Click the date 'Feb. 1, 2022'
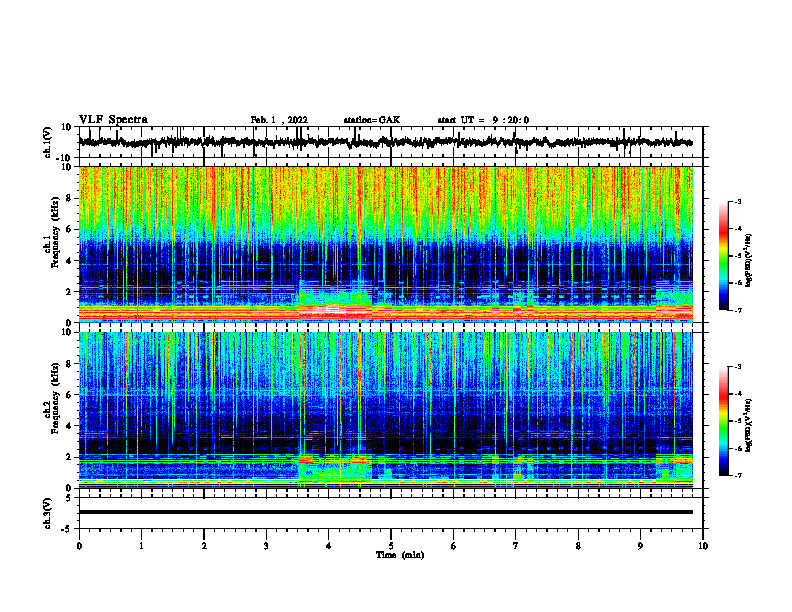Viewport: 792px width, 612px height. 279,120
